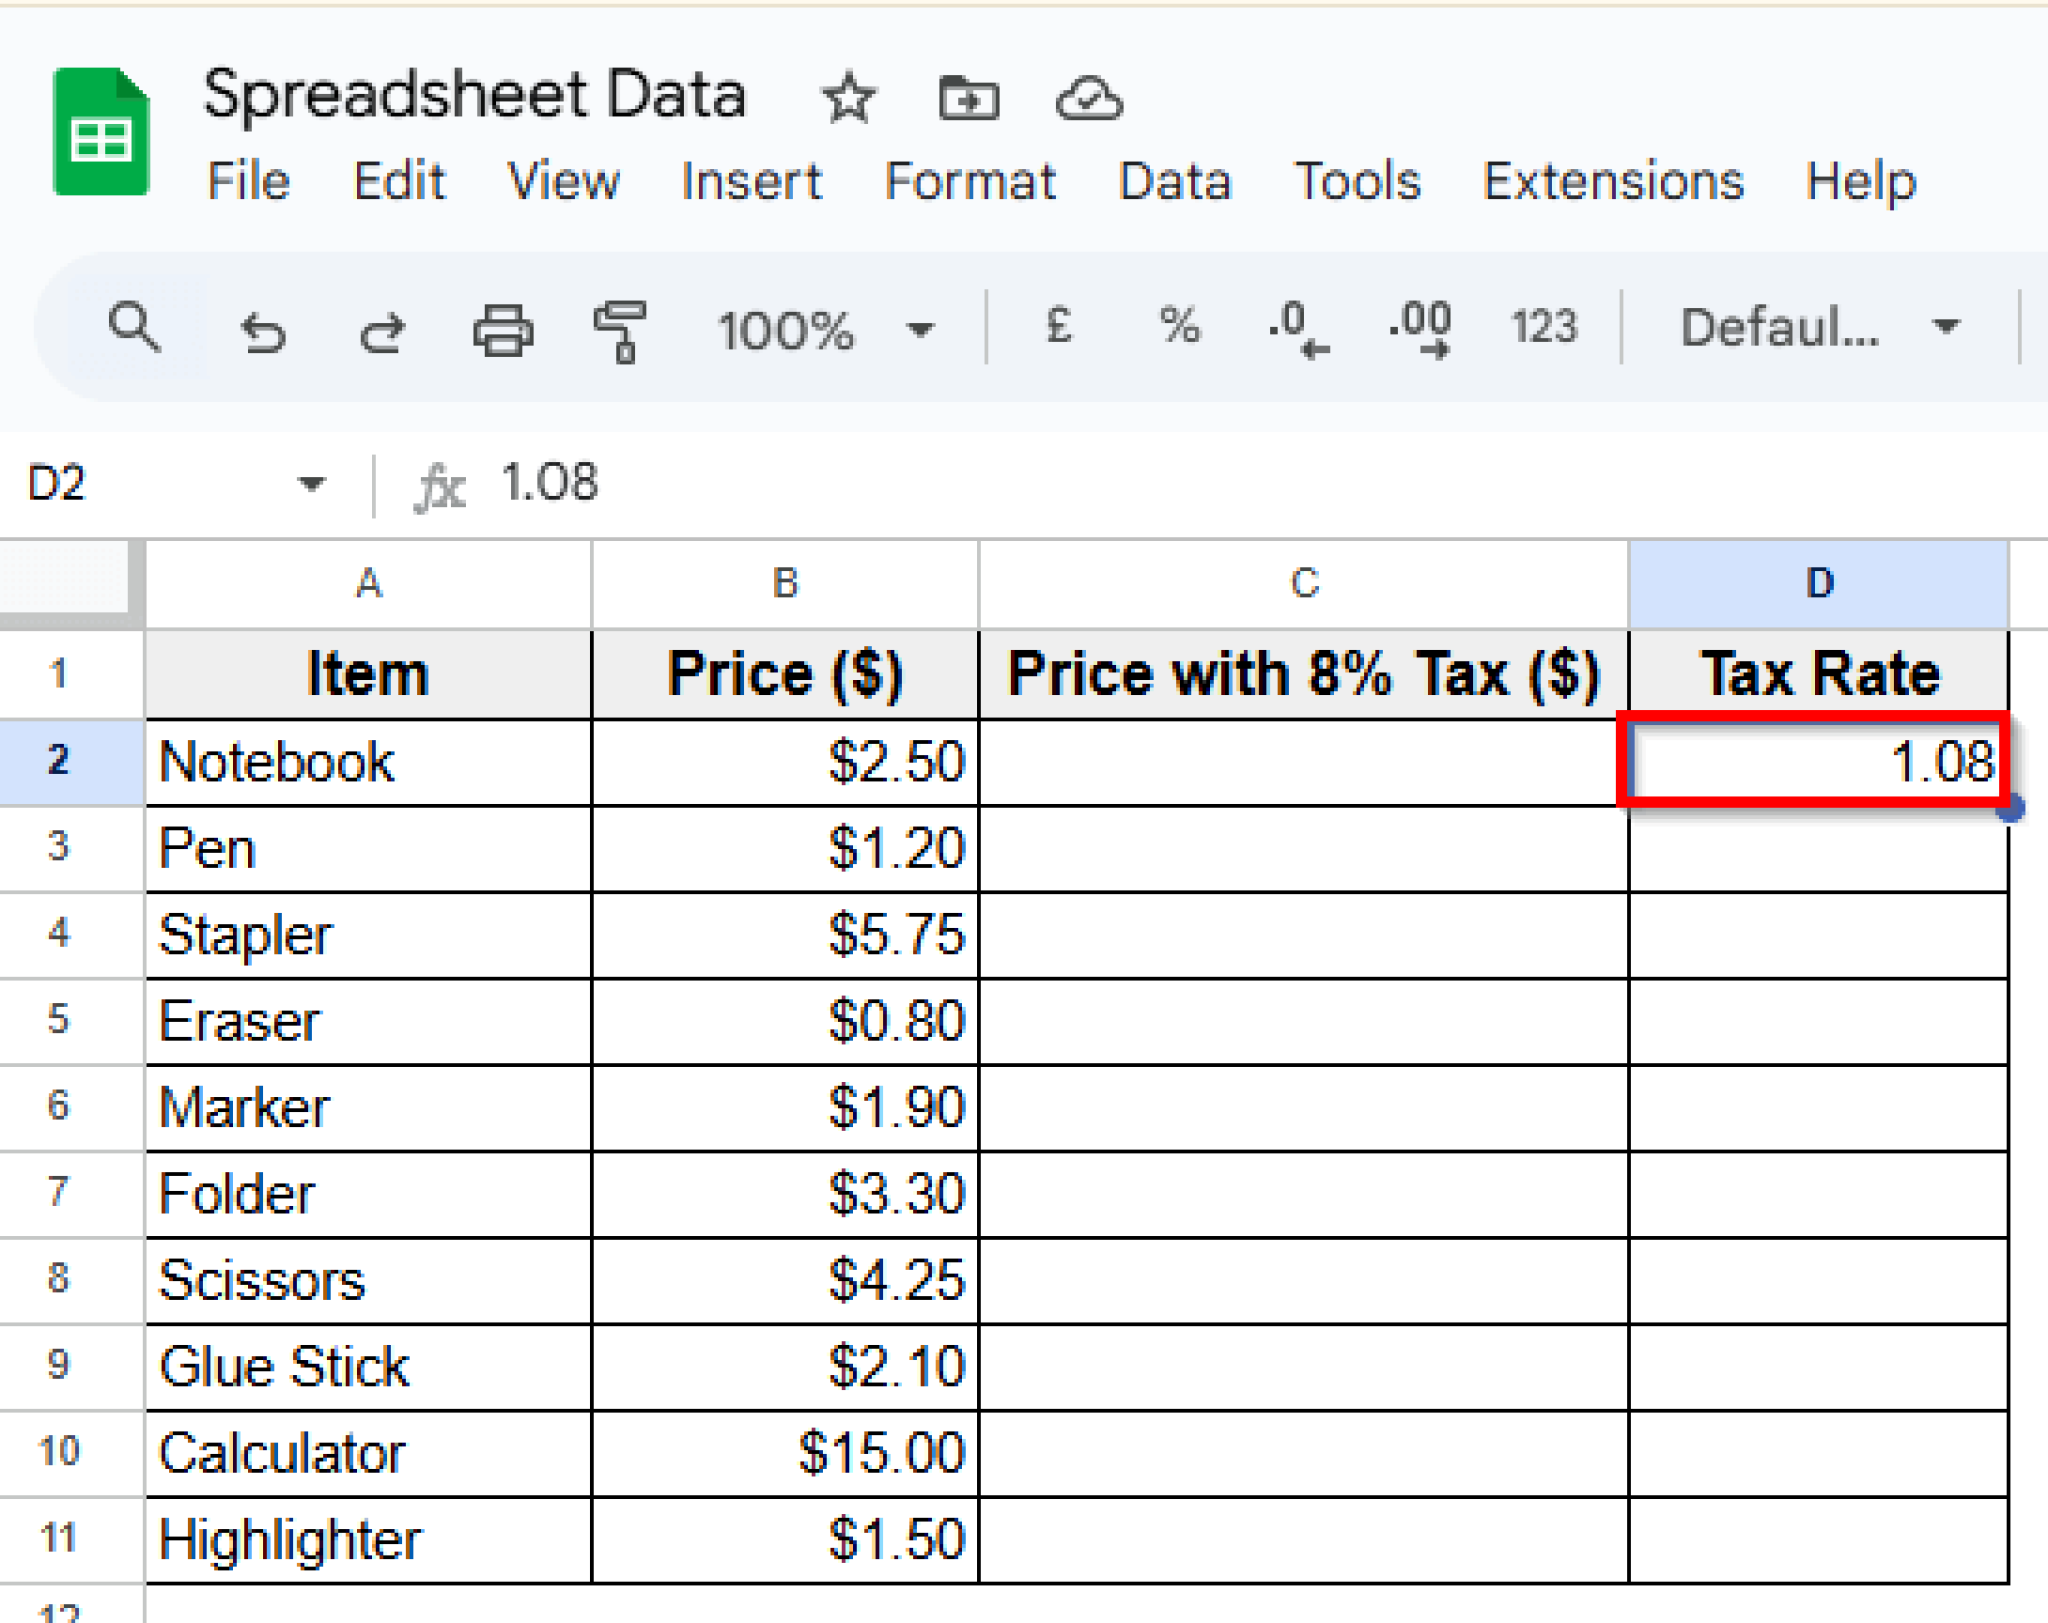
Task: Increase decimal places
Action: pyautogui.click(x=1419, y=327)
